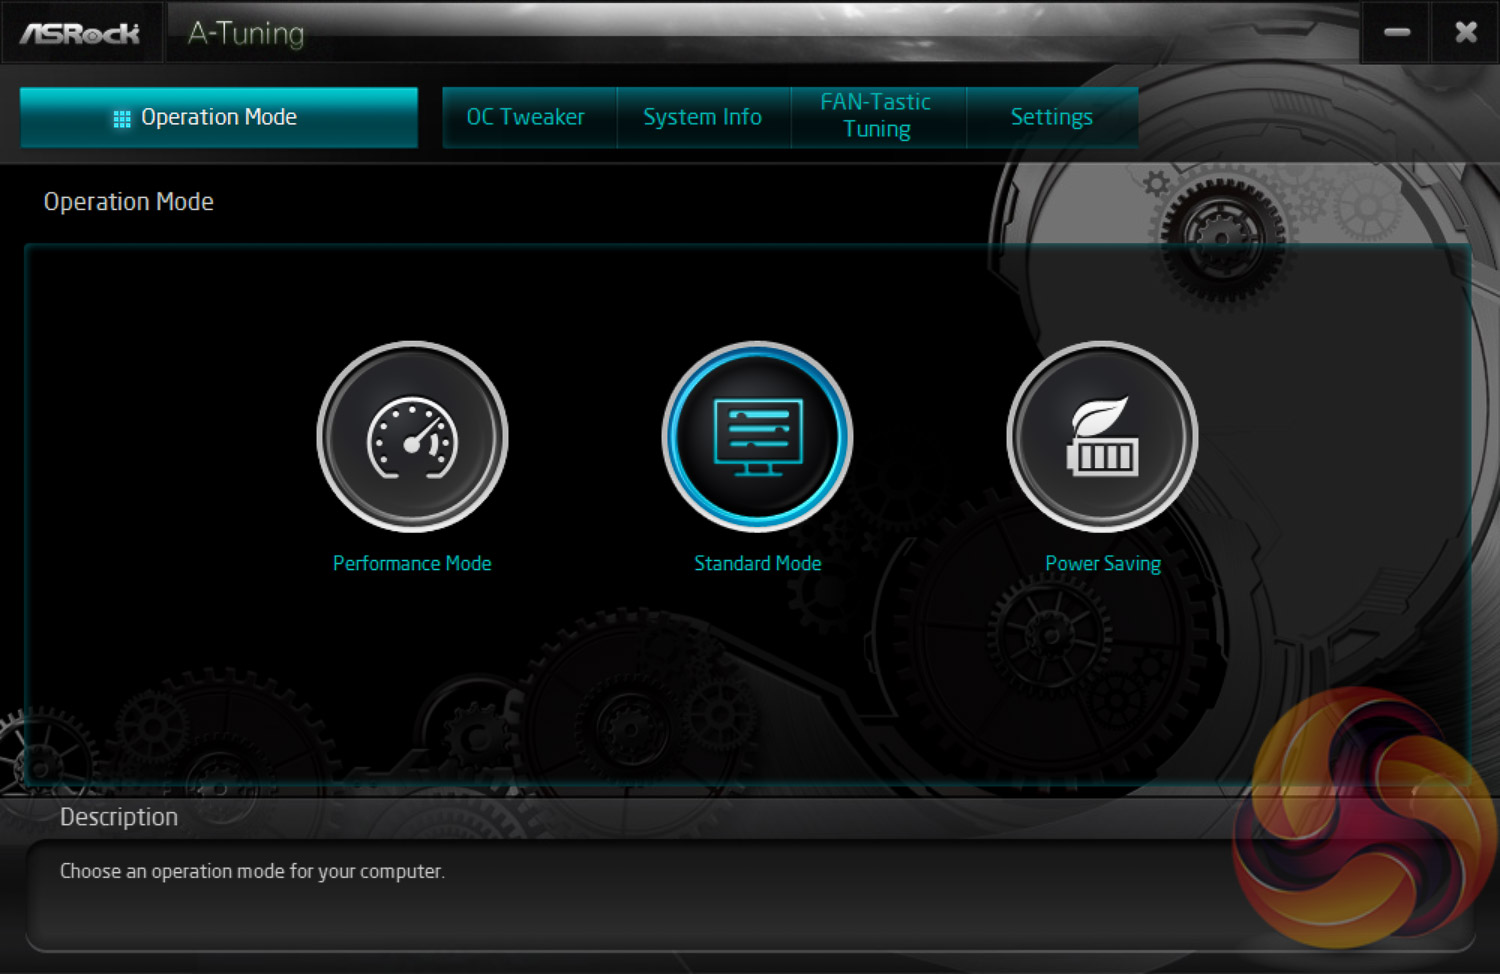The width and height of the screenshot is (1500, 974).
Task: Click the 'Operation Mode' section heading
Action: [129, 202]
